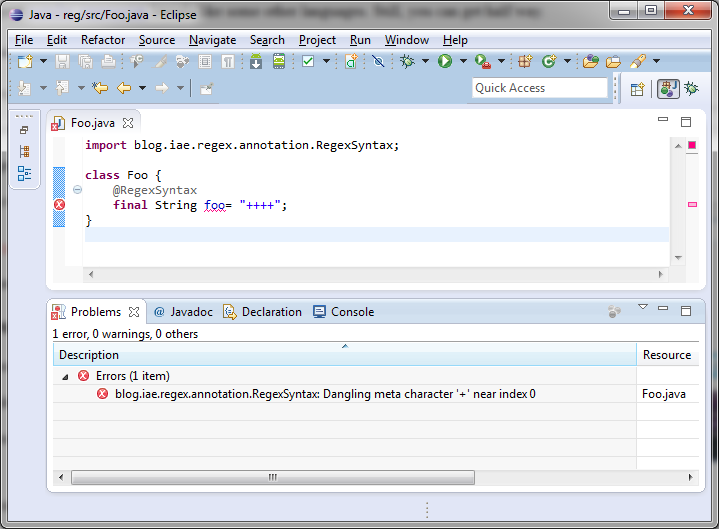Image resolution: width=719 pixels, height=529 pixels.
Task: Click Last Edit Location arrow icon
Action: (100, 88)
